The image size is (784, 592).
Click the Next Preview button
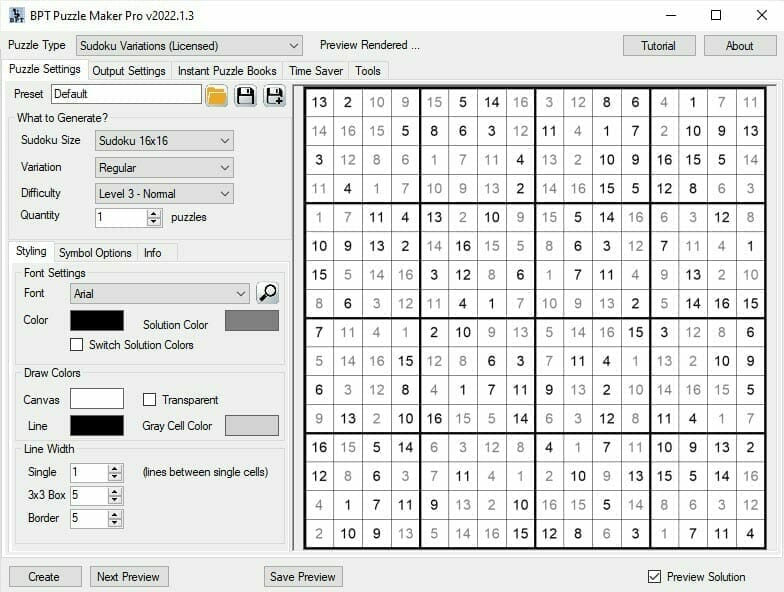click(129, 576)
